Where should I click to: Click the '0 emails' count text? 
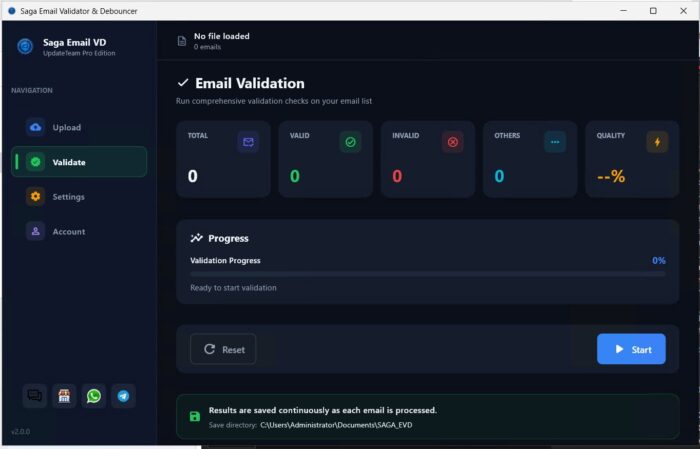coord(207,47)
